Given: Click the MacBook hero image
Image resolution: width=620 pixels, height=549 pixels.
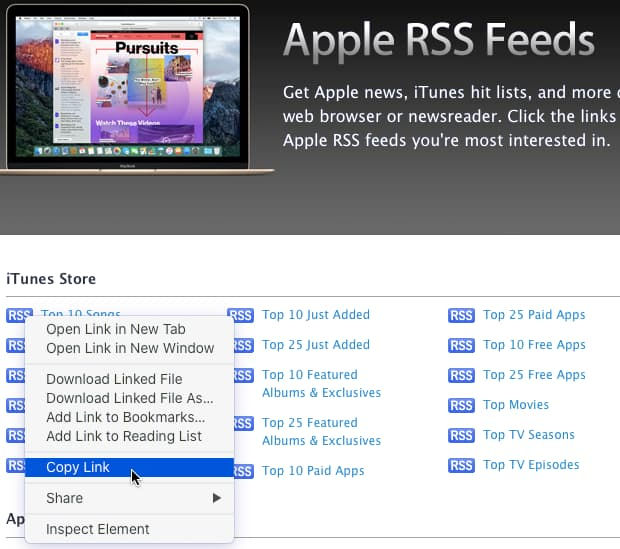Looking at the screenshot, I should (x=136, y=89).
